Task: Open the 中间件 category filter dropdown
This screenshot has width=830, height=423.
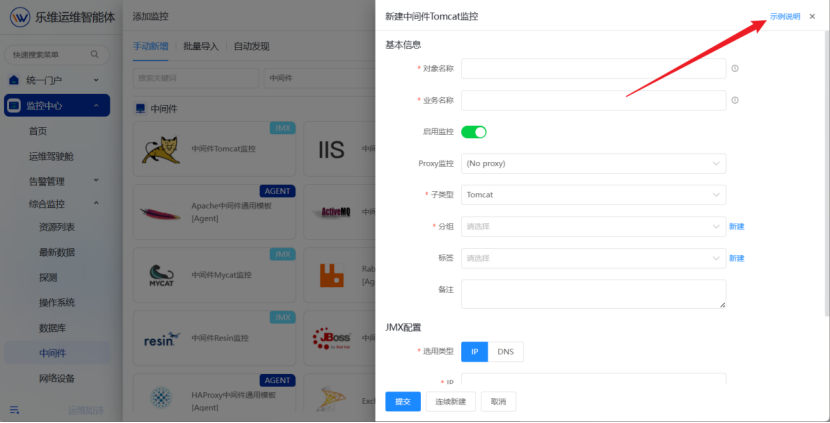Action: (319, 78)
